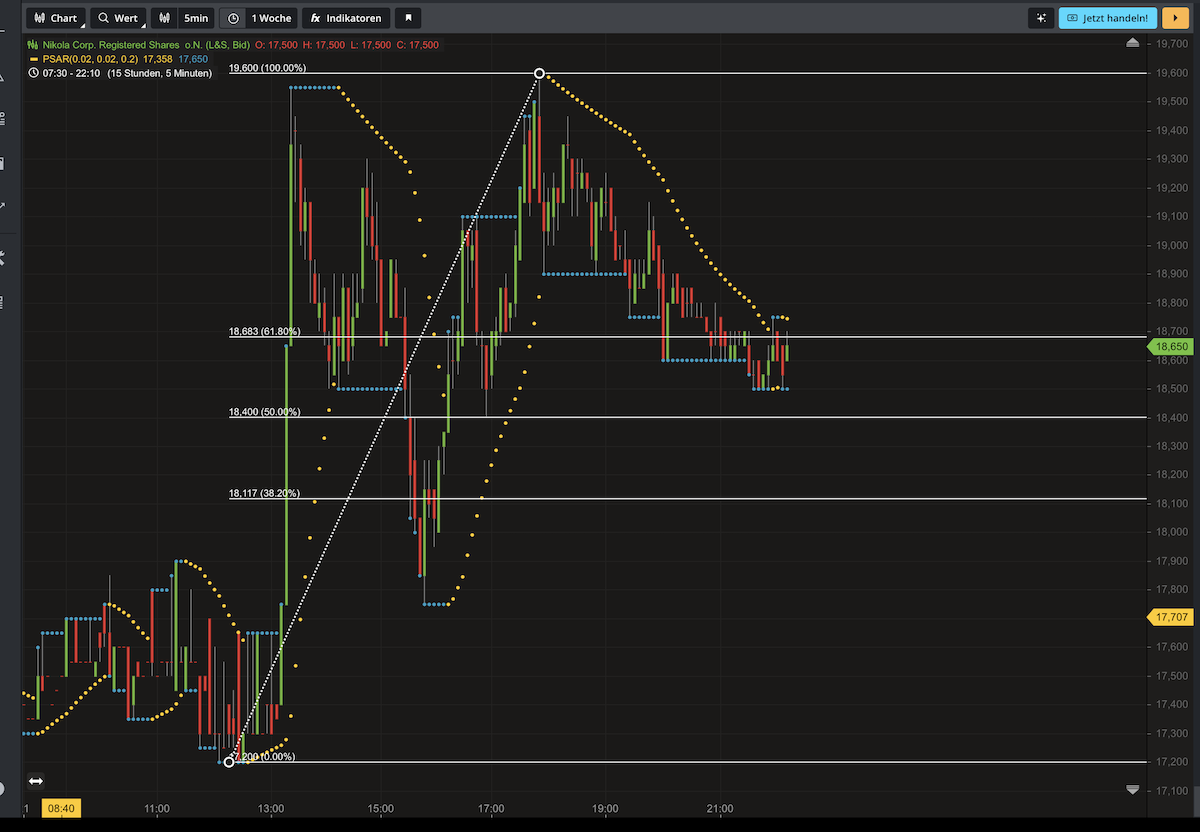
Task: Click the O: 17,500 open value
Action: (277, 45)
